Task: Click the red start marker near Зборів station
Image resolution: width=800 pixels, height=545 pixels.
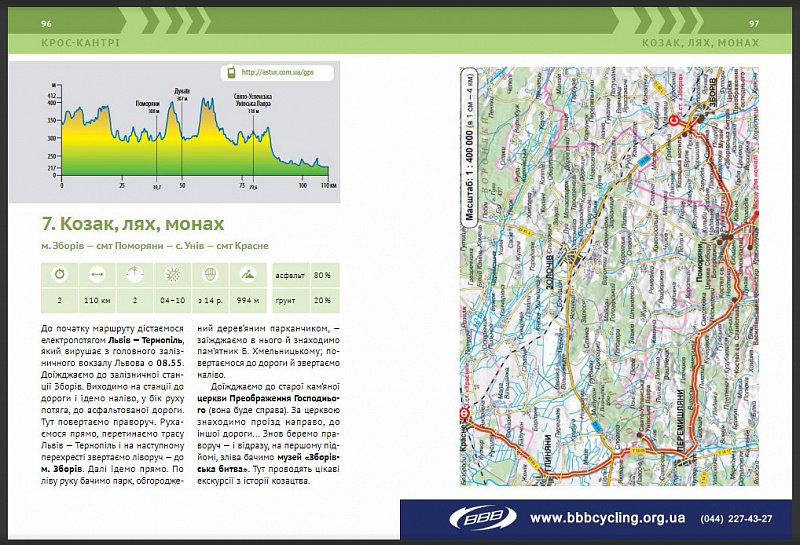Action: pos(673,120)
